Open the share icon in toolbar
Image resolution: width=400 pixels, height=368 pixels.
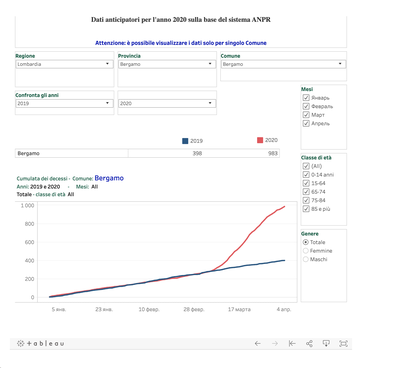(309, 343)
